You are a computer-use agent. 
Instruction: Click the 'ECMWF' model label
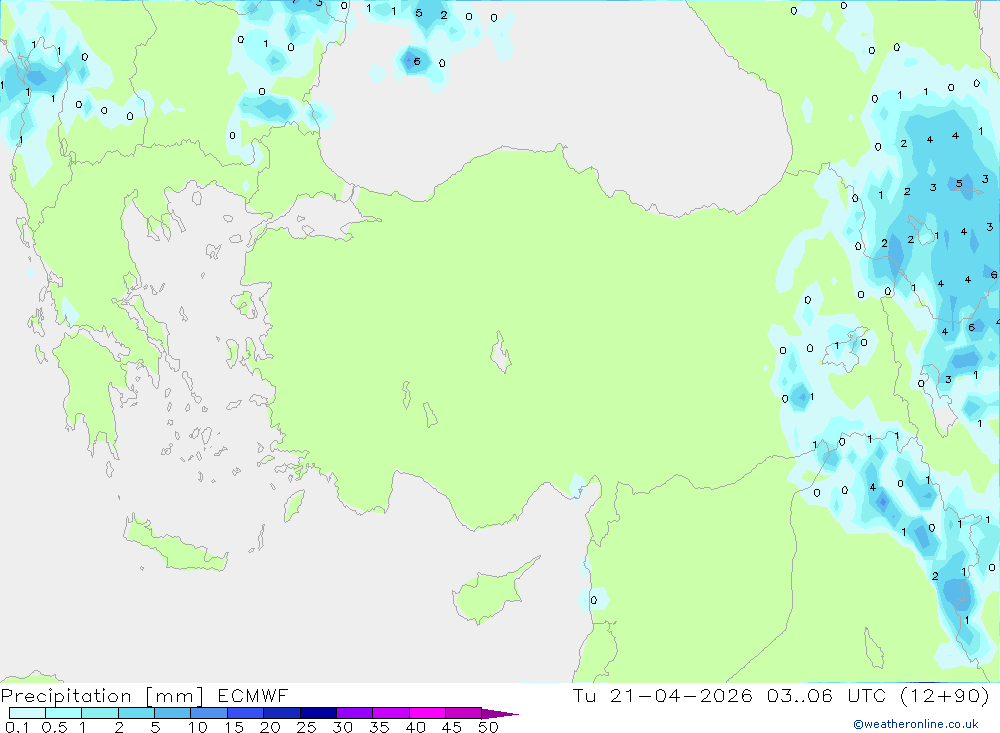coord(253,695)
